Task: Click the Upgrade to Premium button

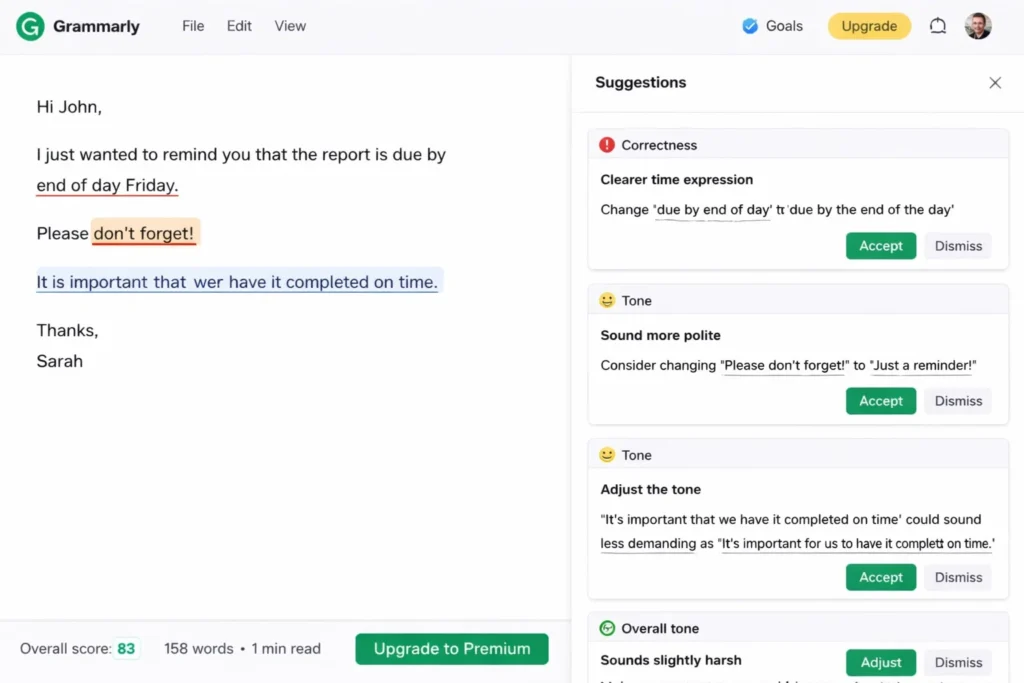Action: (451, 648)
